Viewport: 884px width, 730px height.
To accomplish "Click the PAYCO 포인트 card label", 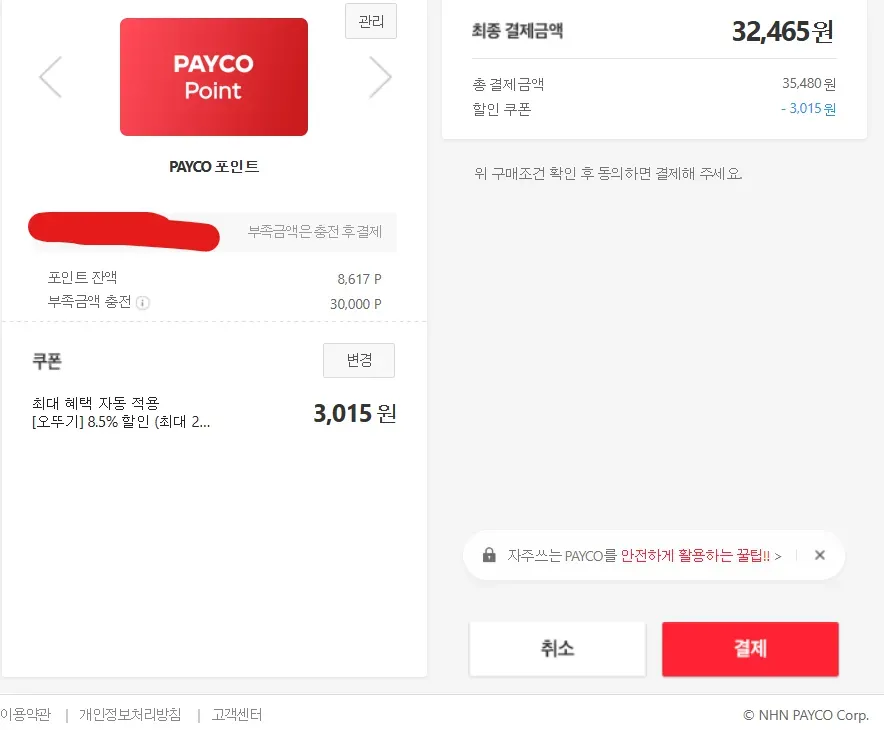I will [214, 167].
